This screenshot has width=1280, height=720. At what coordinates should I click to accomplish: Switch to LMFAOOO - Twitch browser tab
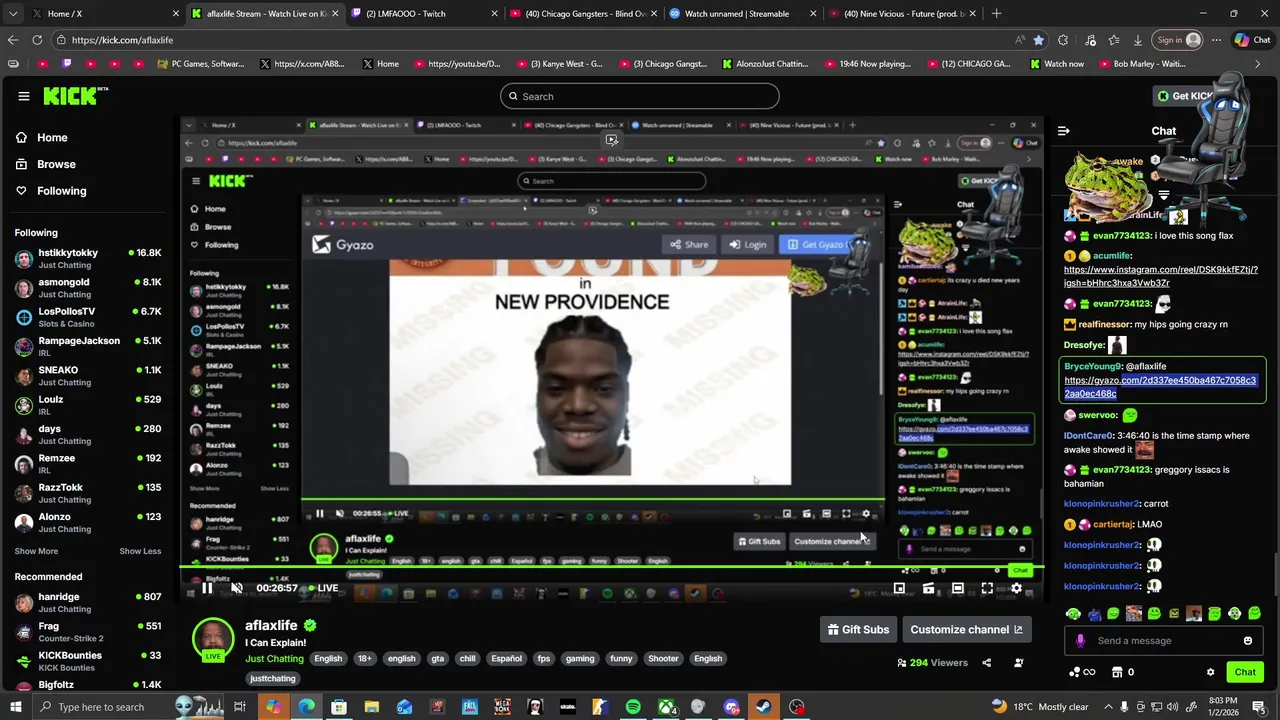[424, 14]
